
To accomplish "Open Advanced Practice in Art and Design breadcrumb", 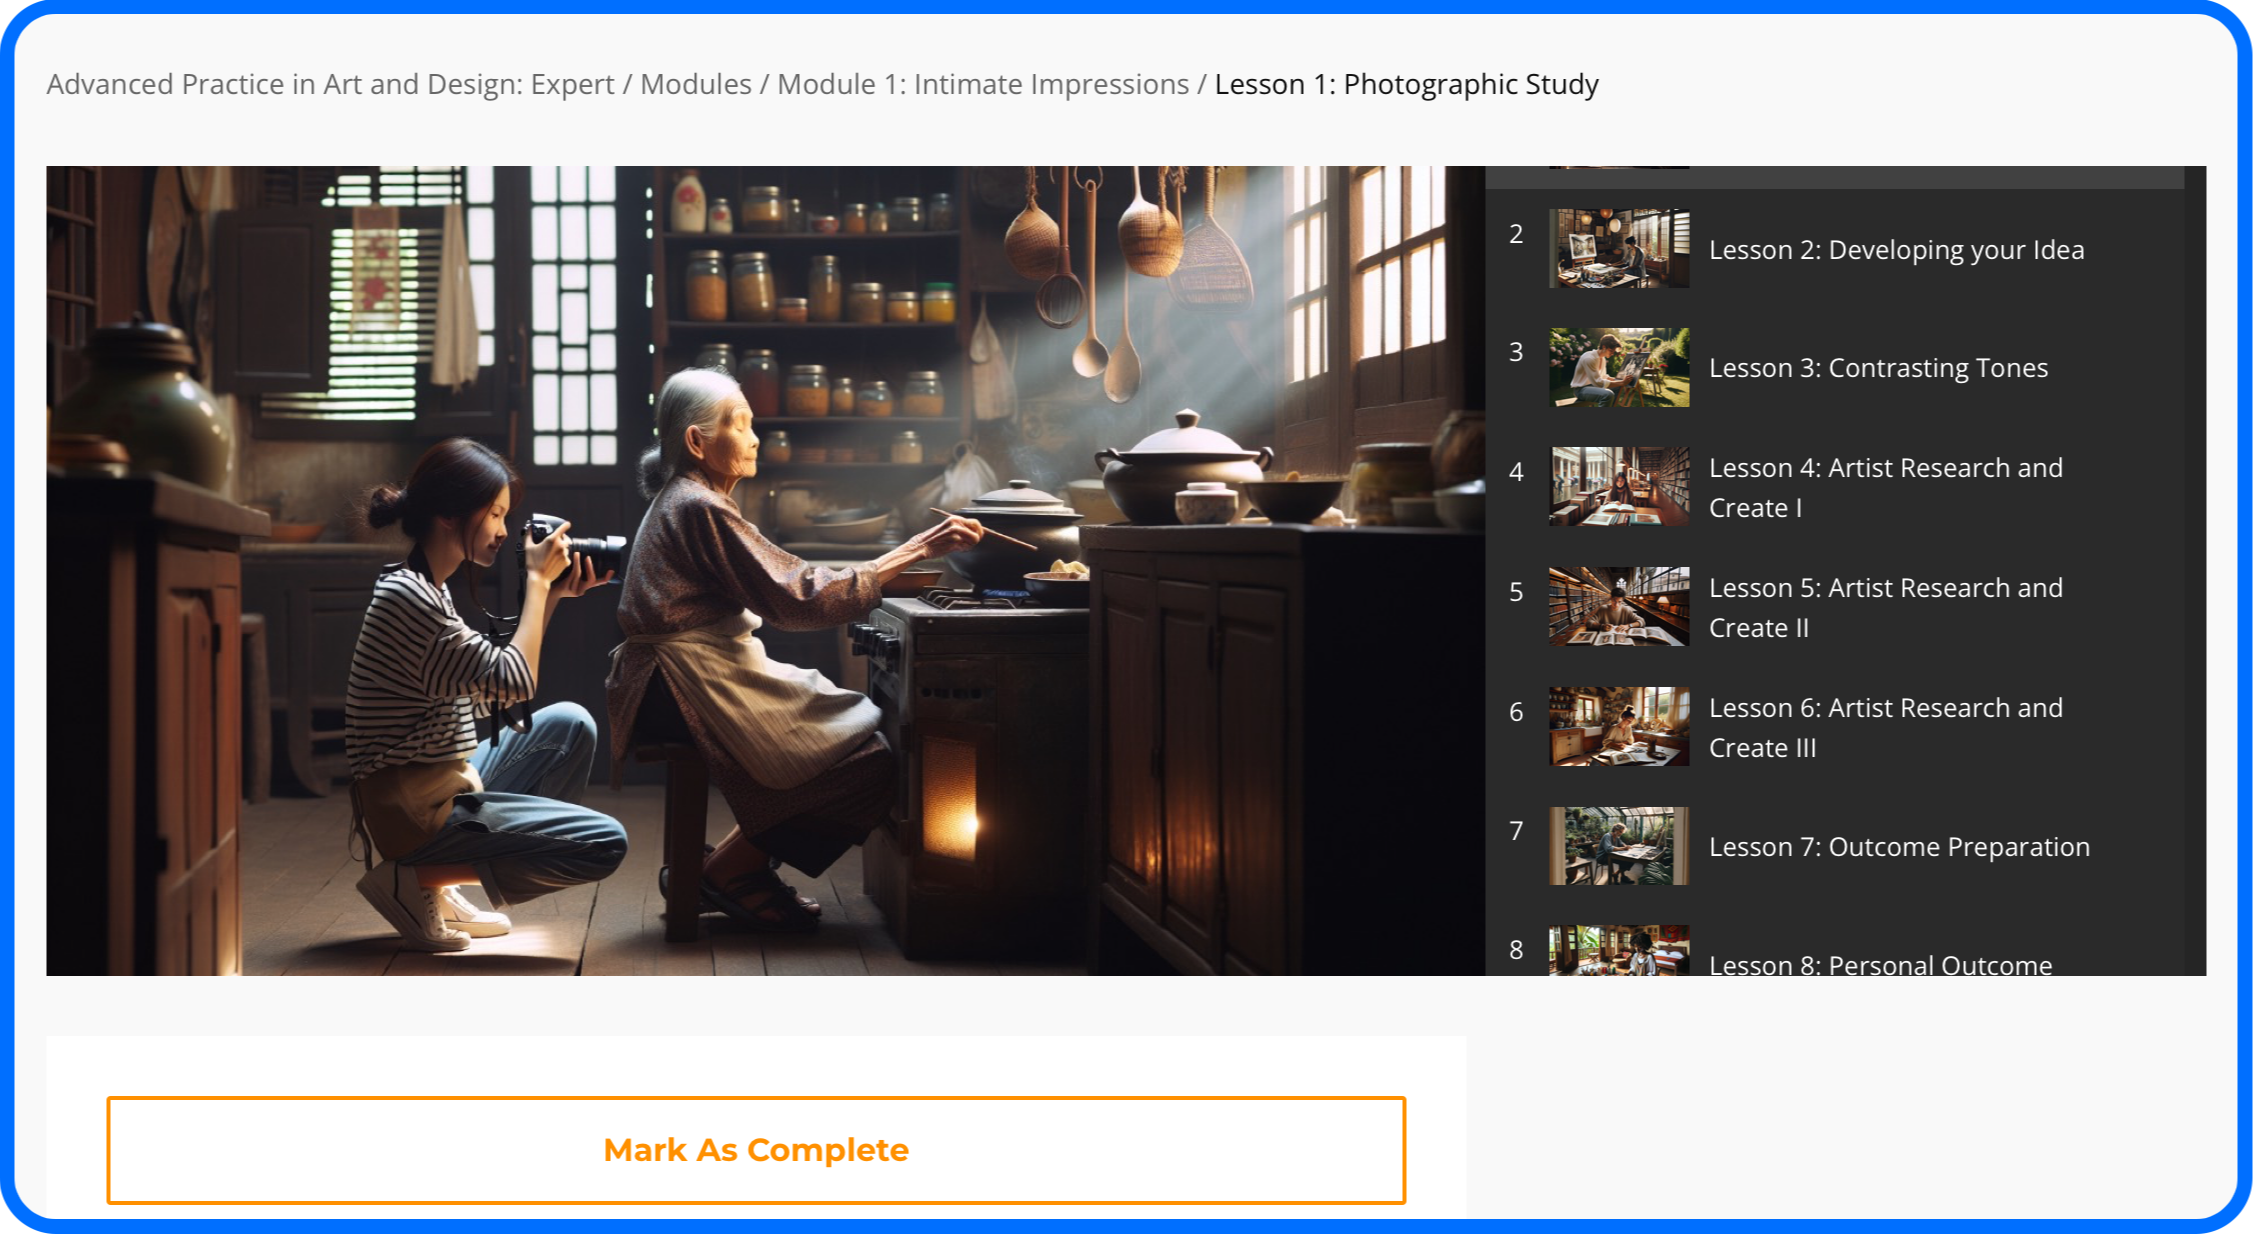I will [330, 84].
